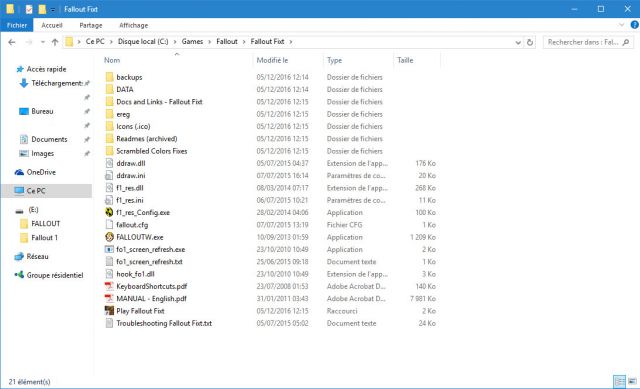The height and width of the screenshot is (389, 640).
Task: Select the FALLOUTW.exe Vault Boy icon
Action: 109,237
